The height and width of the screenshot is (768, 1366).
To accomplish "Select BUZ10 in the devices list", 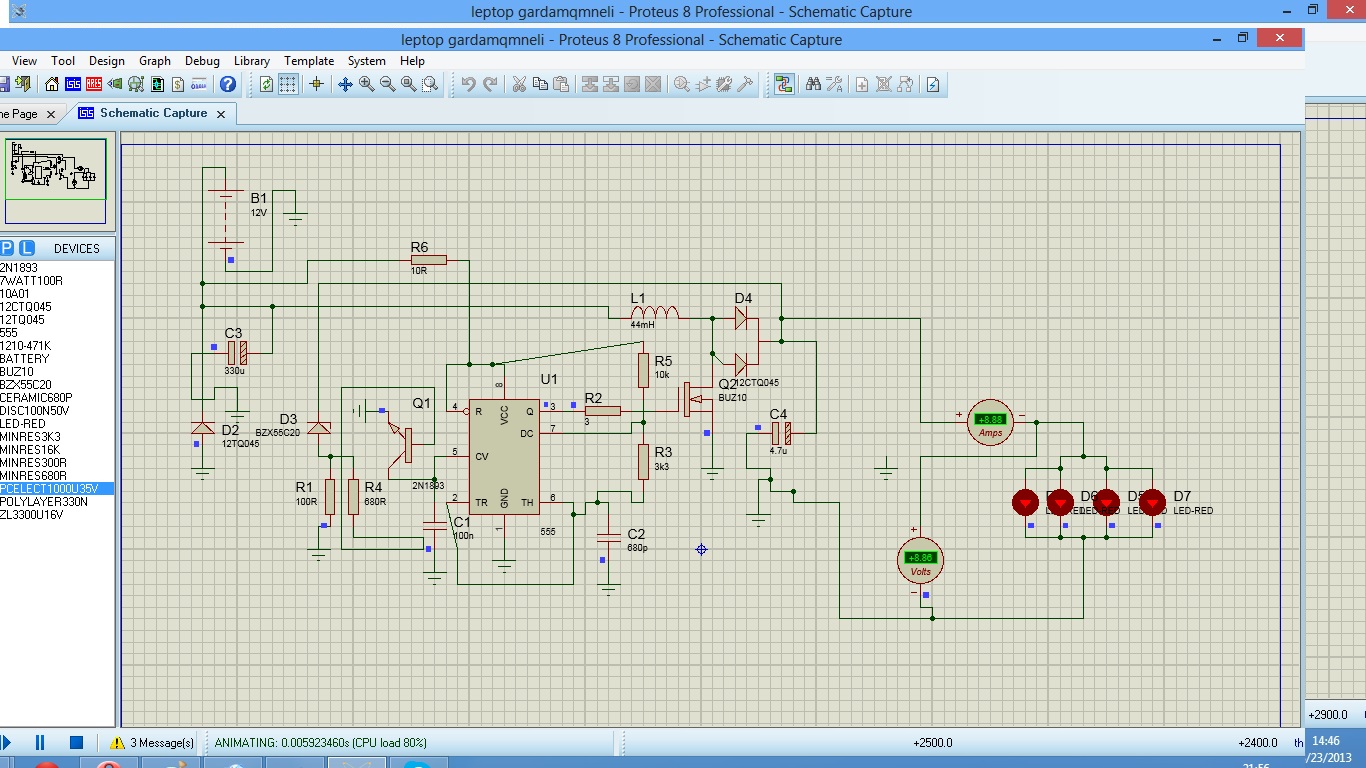I will click(x=17, y=372).
